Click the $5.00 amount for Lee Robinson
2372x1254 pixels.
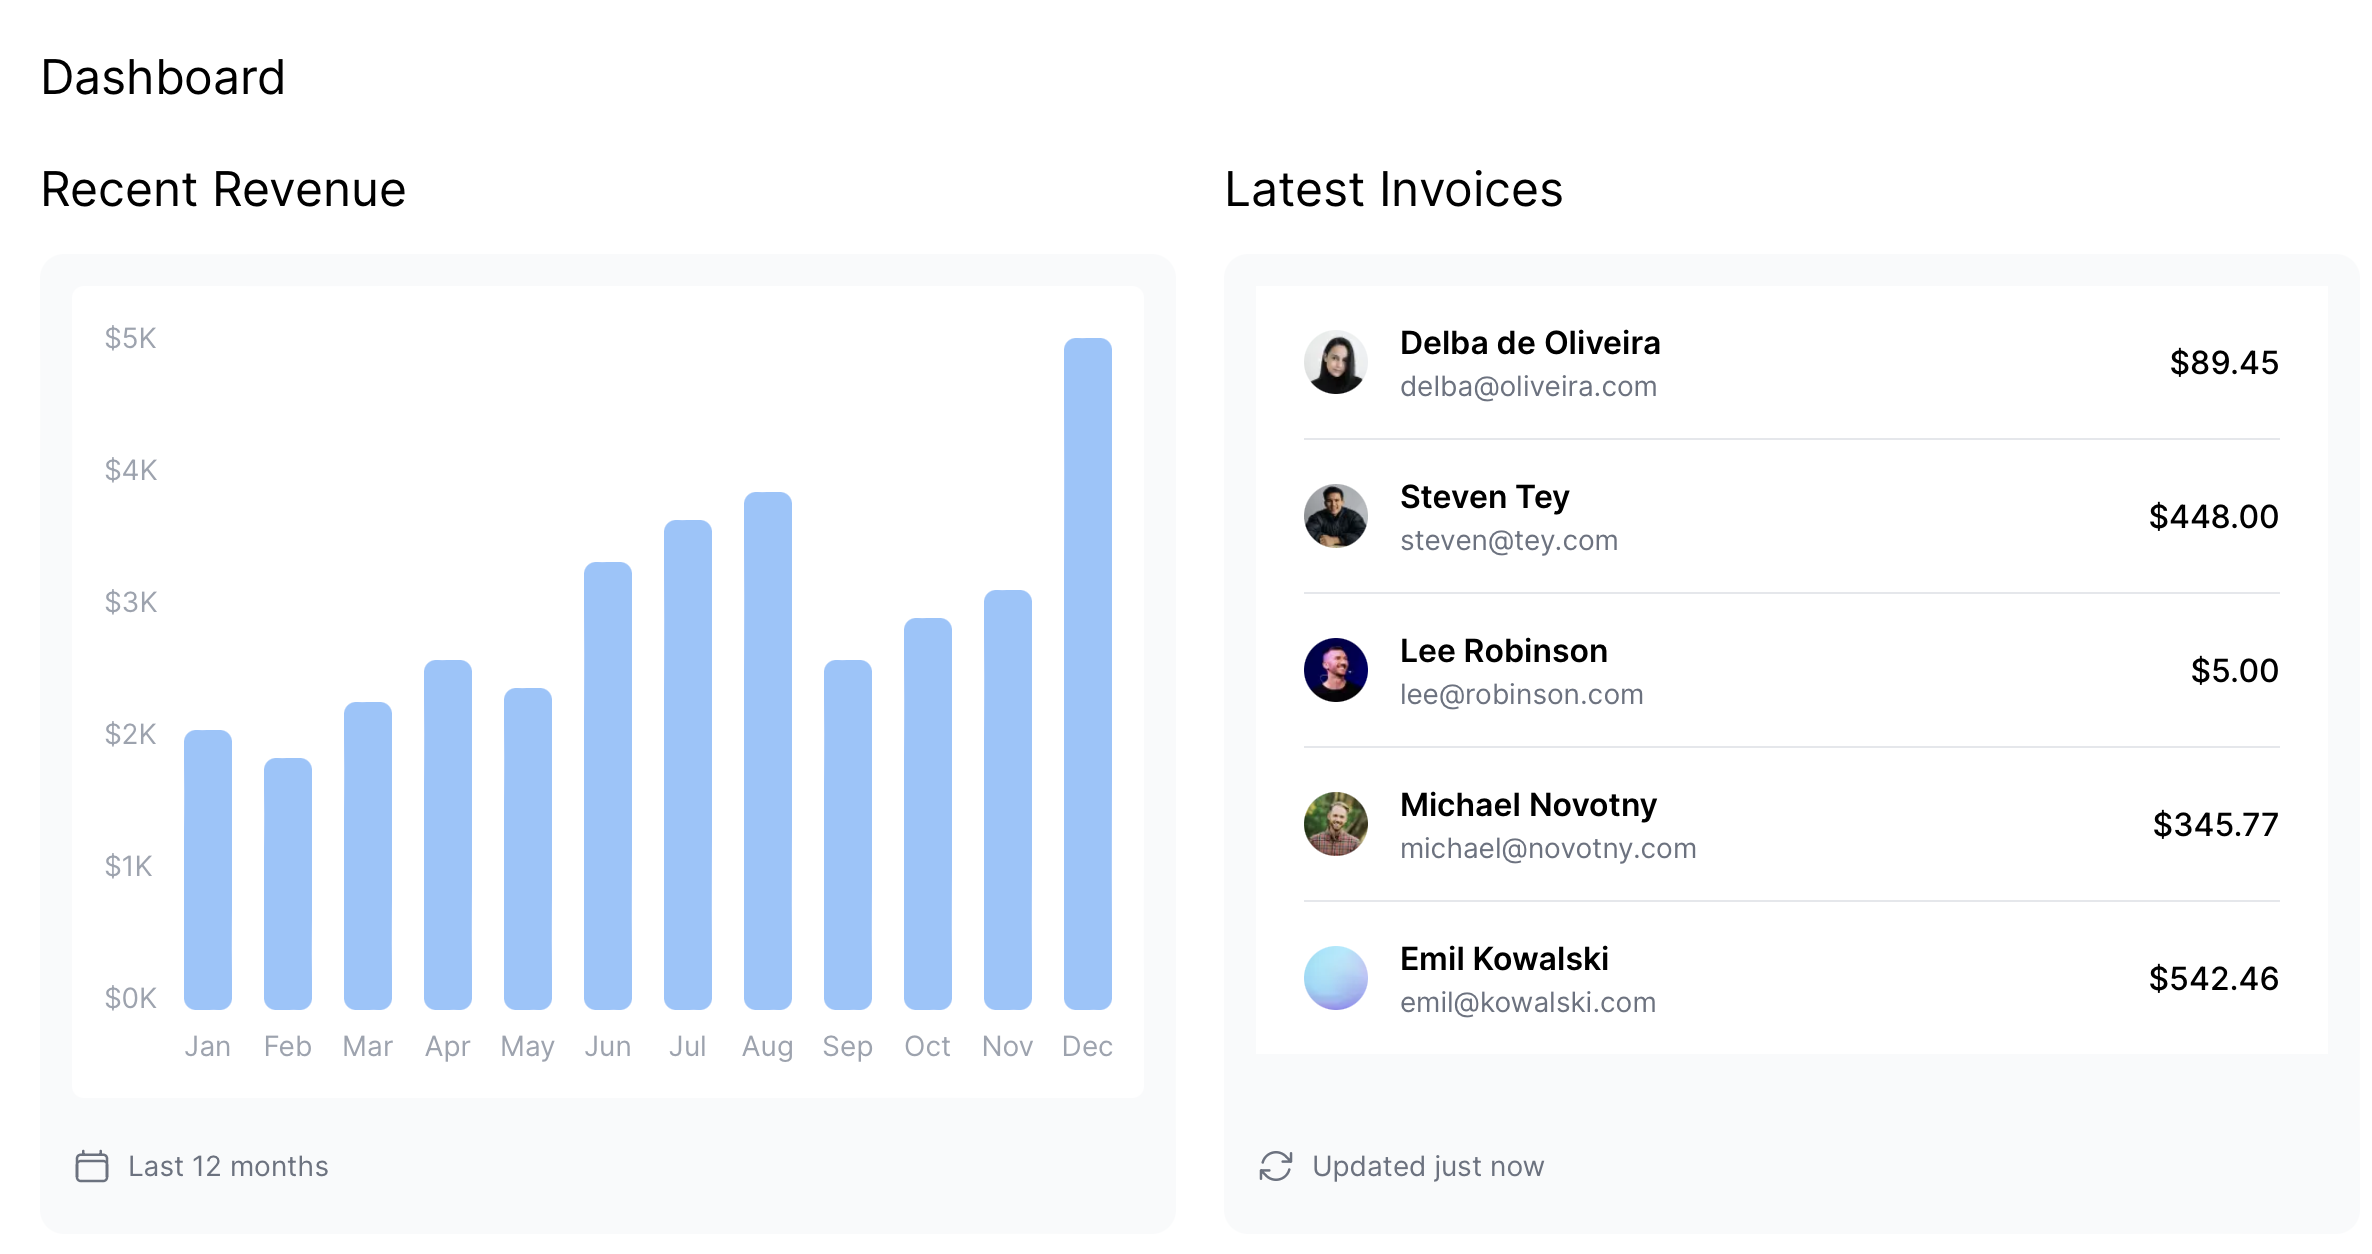2234,670
